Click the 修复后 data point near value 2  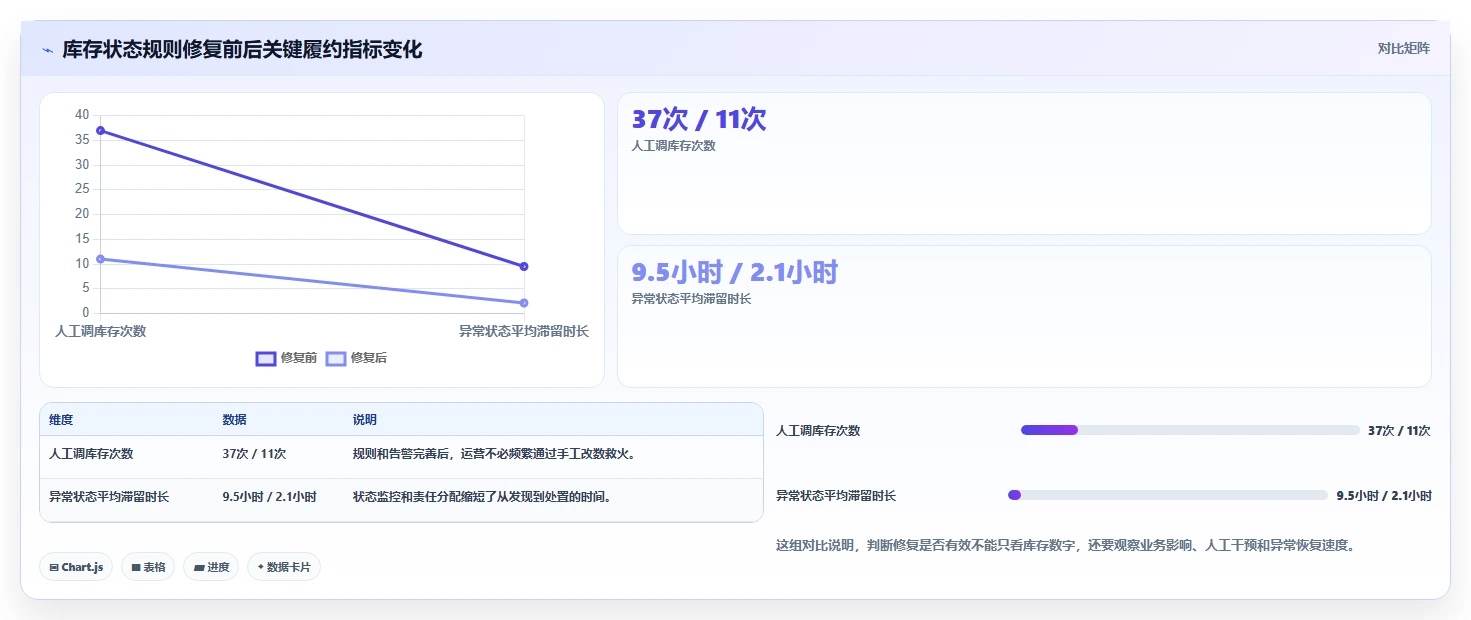click(524, 303)
